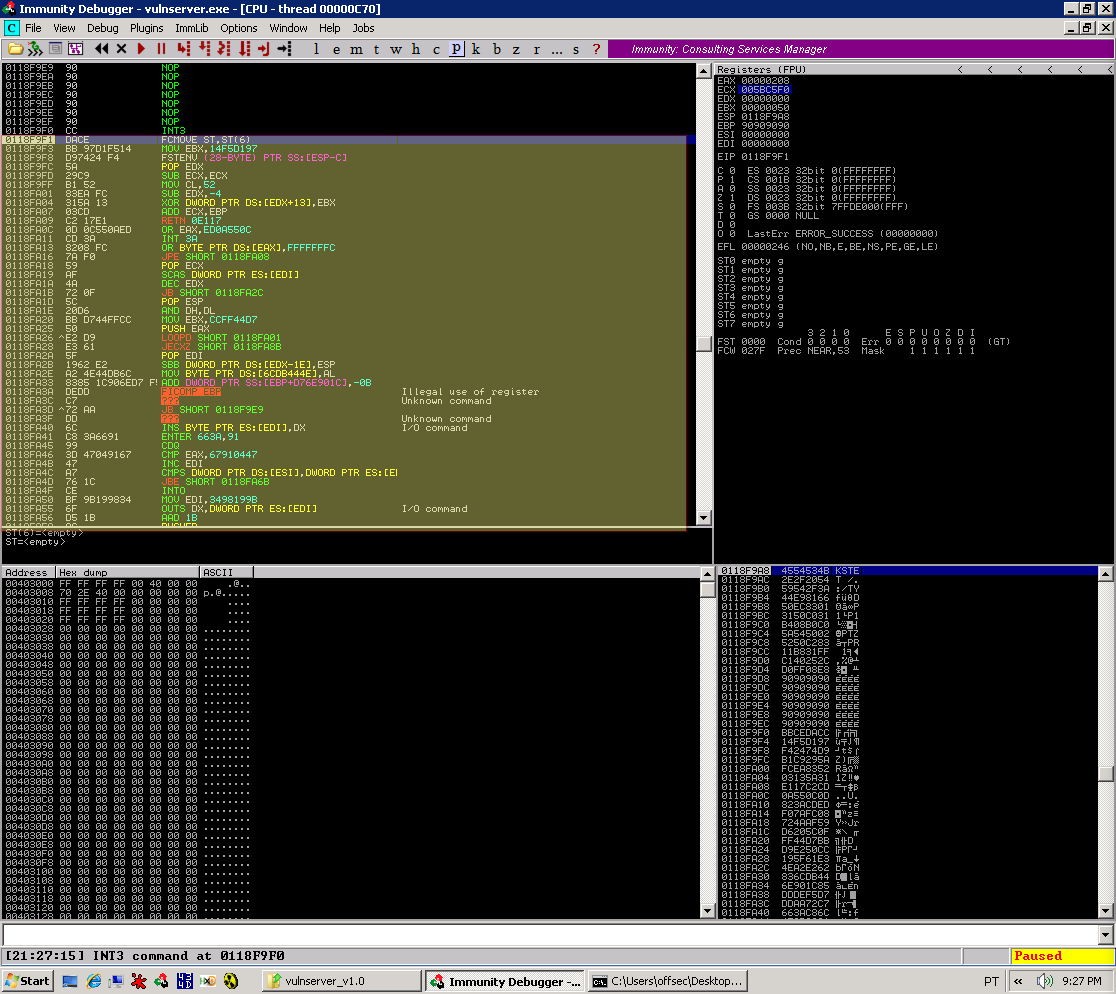Open a file with the folder icon

(15, 48)
